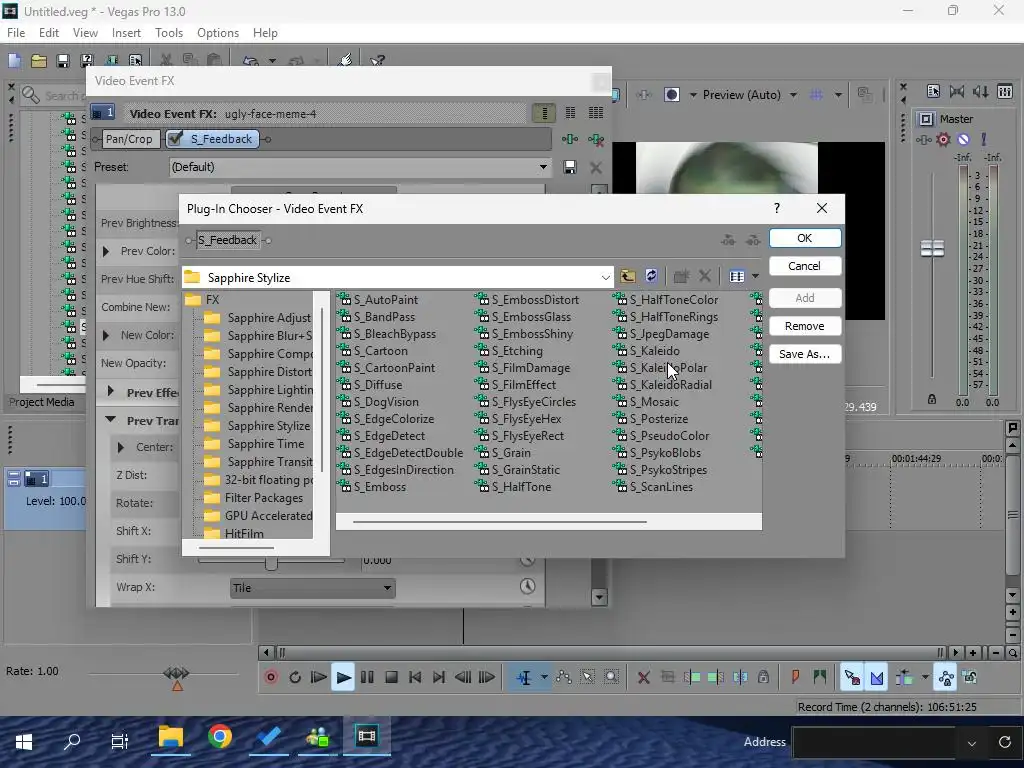Click the Record button in transport bar
1024x768 pixels.
click(270, 677)
